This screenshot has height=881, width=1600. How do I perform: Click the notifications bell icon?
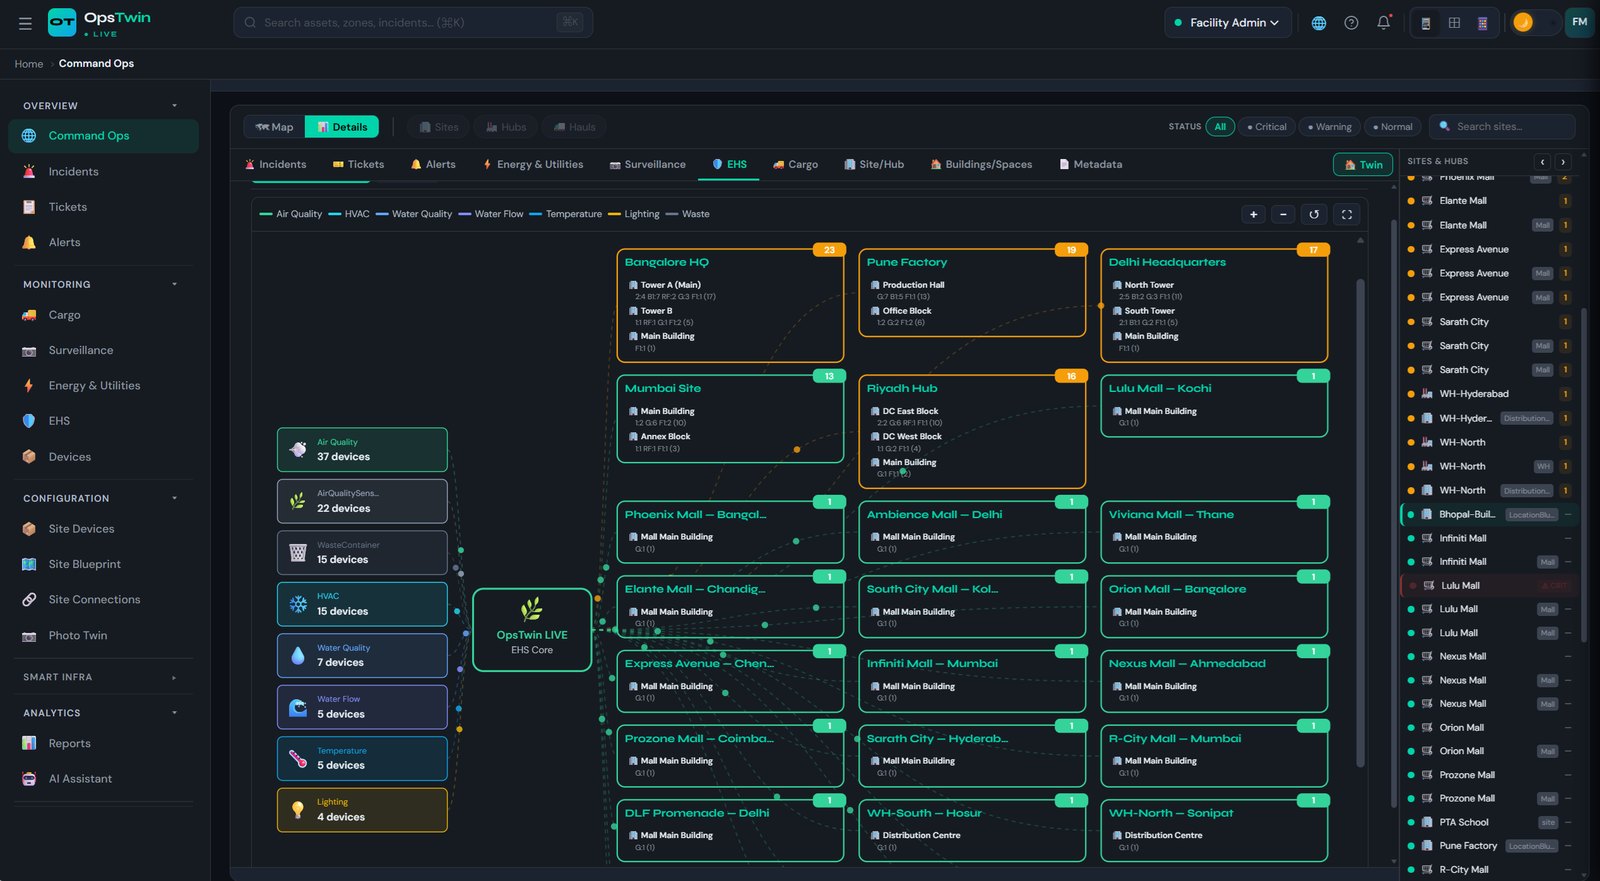tap(1383, 22)
